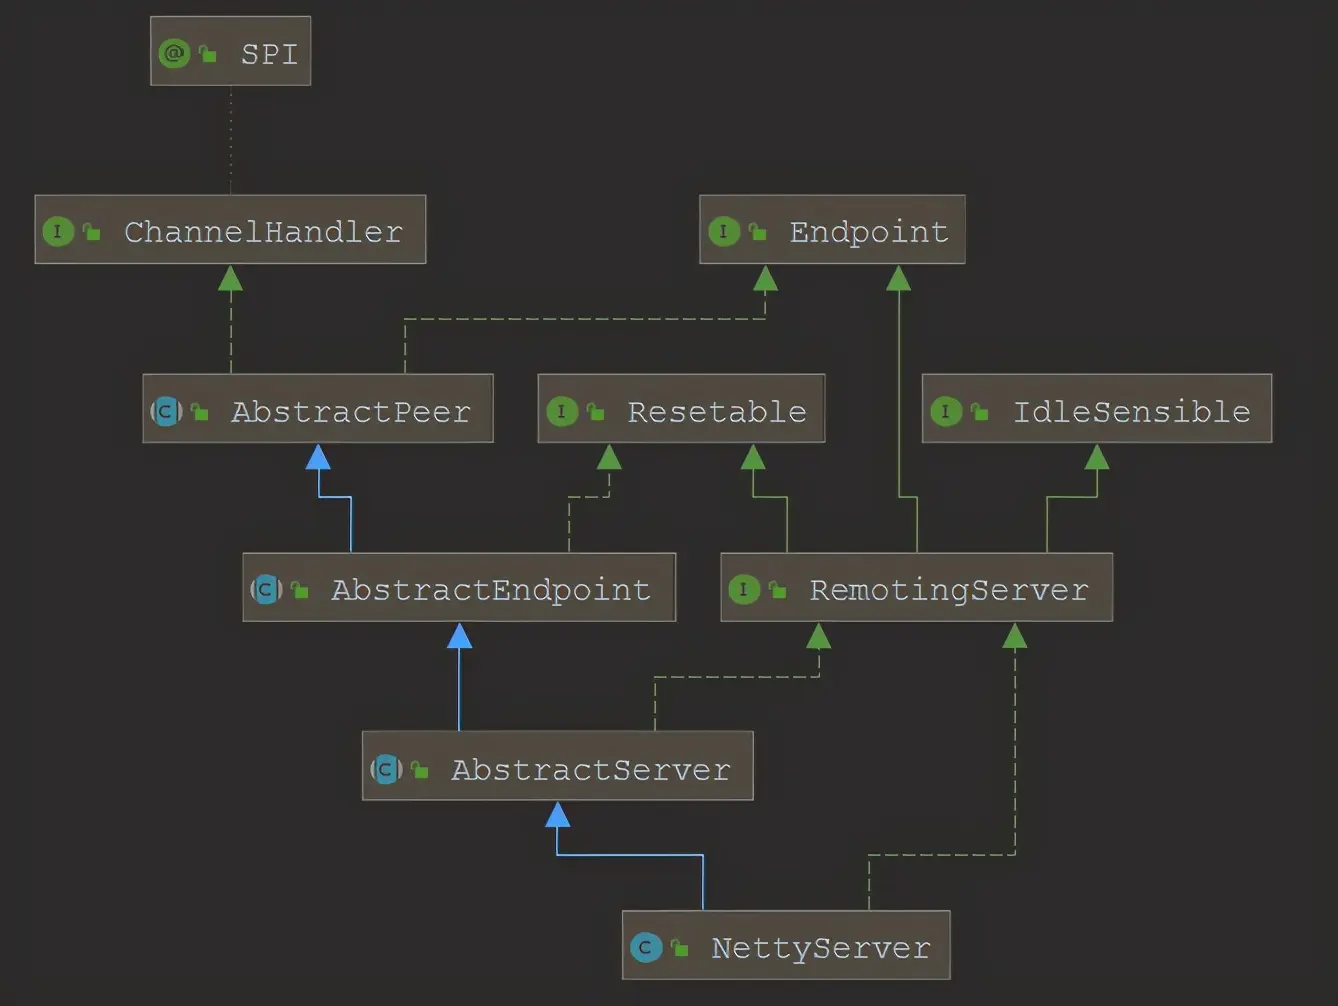The image size is (1338, 1006).
Task: Click the abstract class icon on AbstractPeer
Action: [x=166, y=411]
